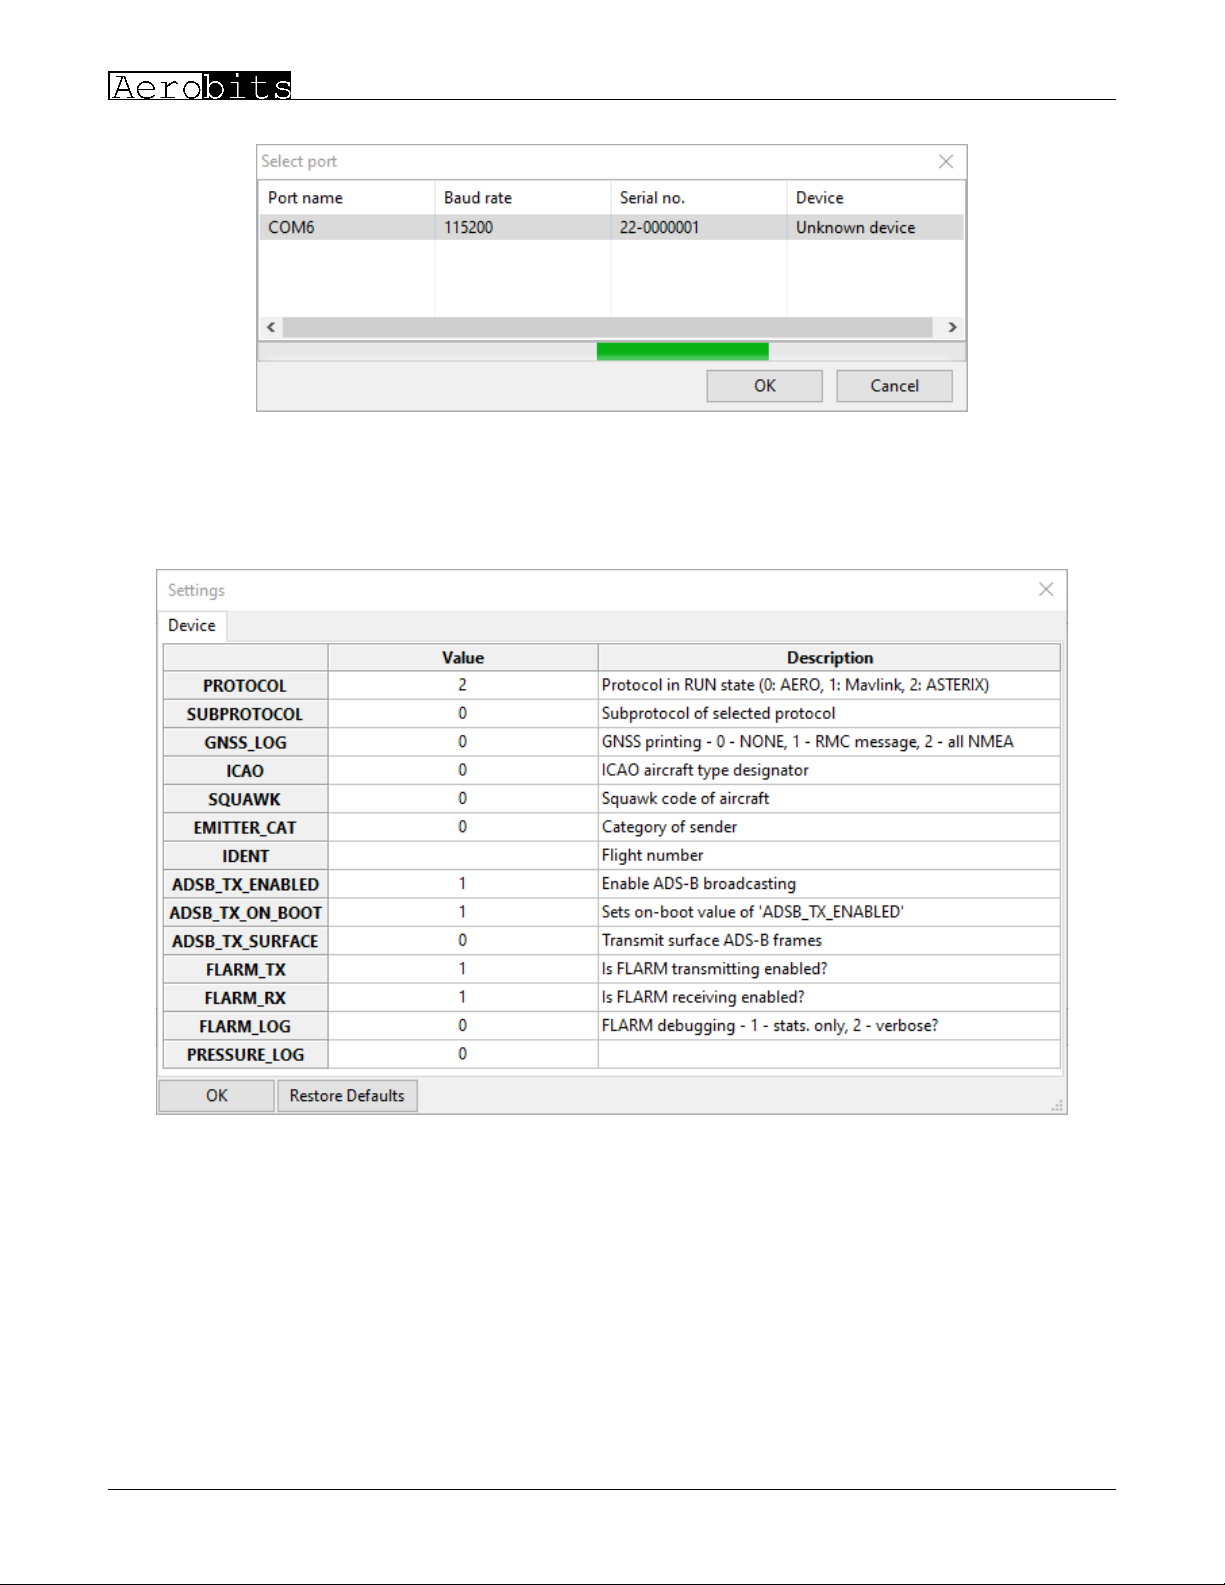Edit the ADSB_TX_ENABLED value cell
The height and width of the screenshot is (1585, 1225).
pyautogui.click(x=462, y=884)
